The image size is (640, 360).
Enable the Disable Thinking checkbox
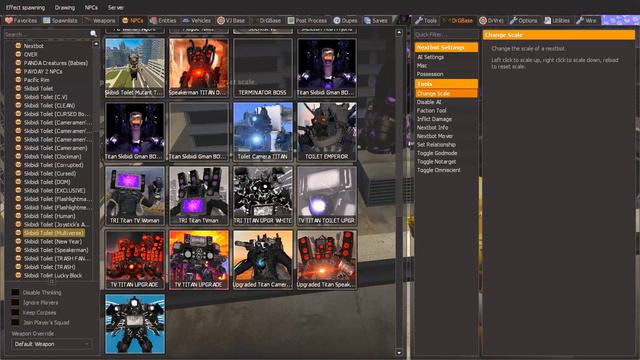[x=16, y=292]
